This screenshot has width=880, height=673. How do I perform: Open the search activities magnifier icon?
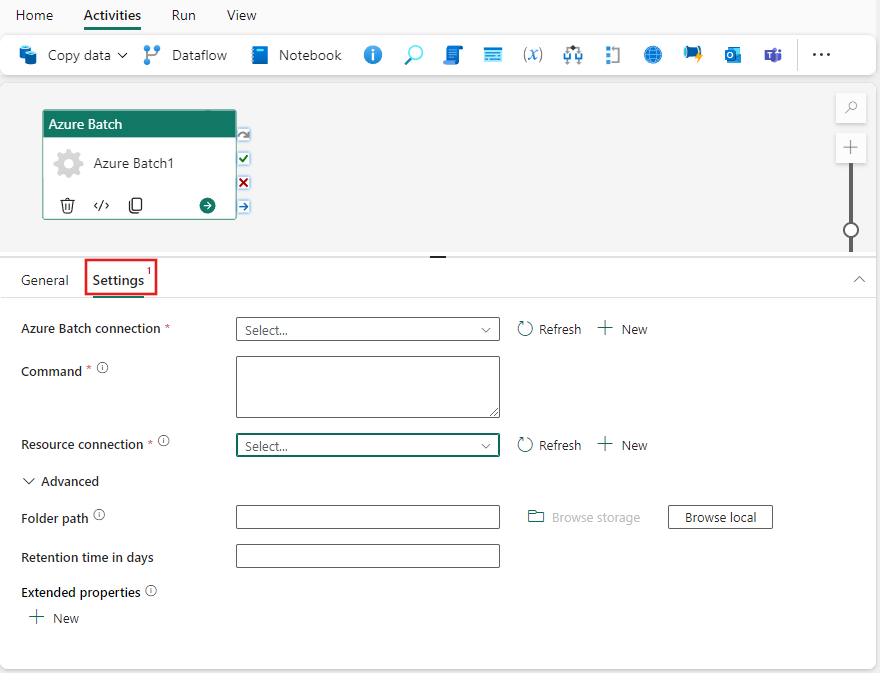pos(413,55)
